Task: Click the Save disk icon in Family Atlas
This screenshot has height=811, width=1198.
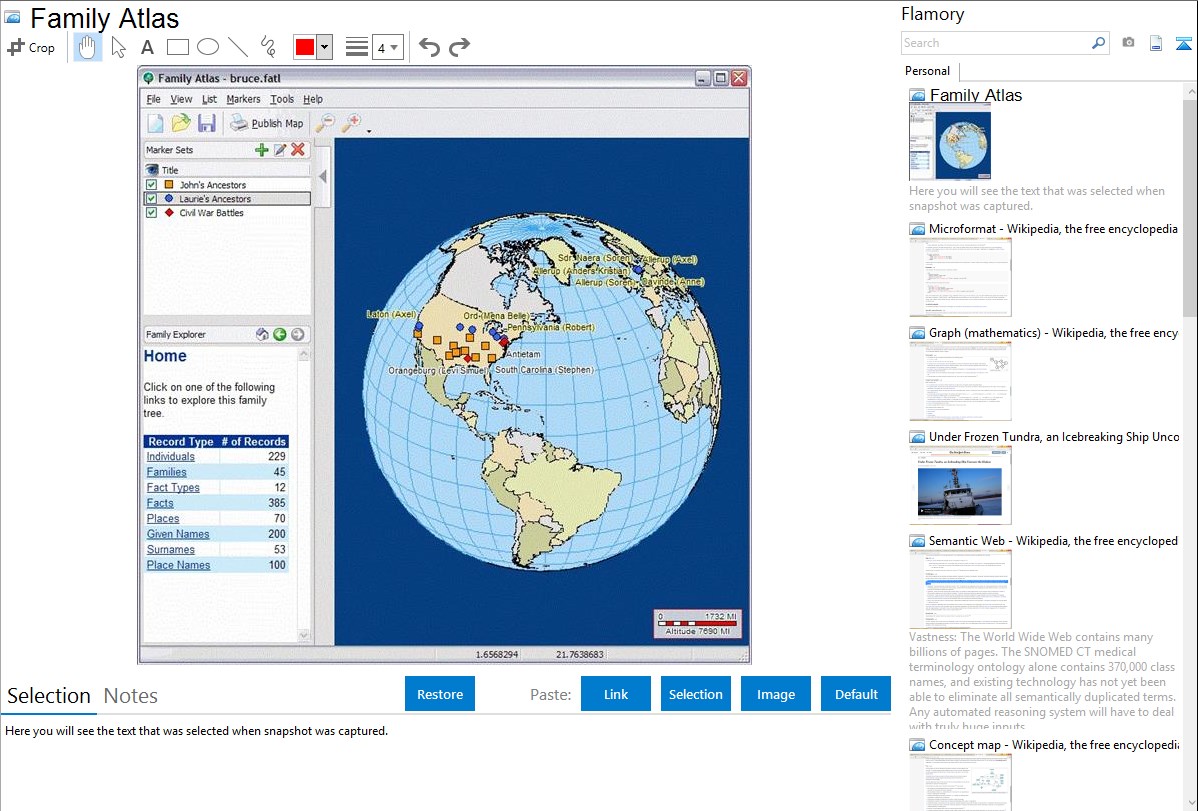Action: pos(206,123)
